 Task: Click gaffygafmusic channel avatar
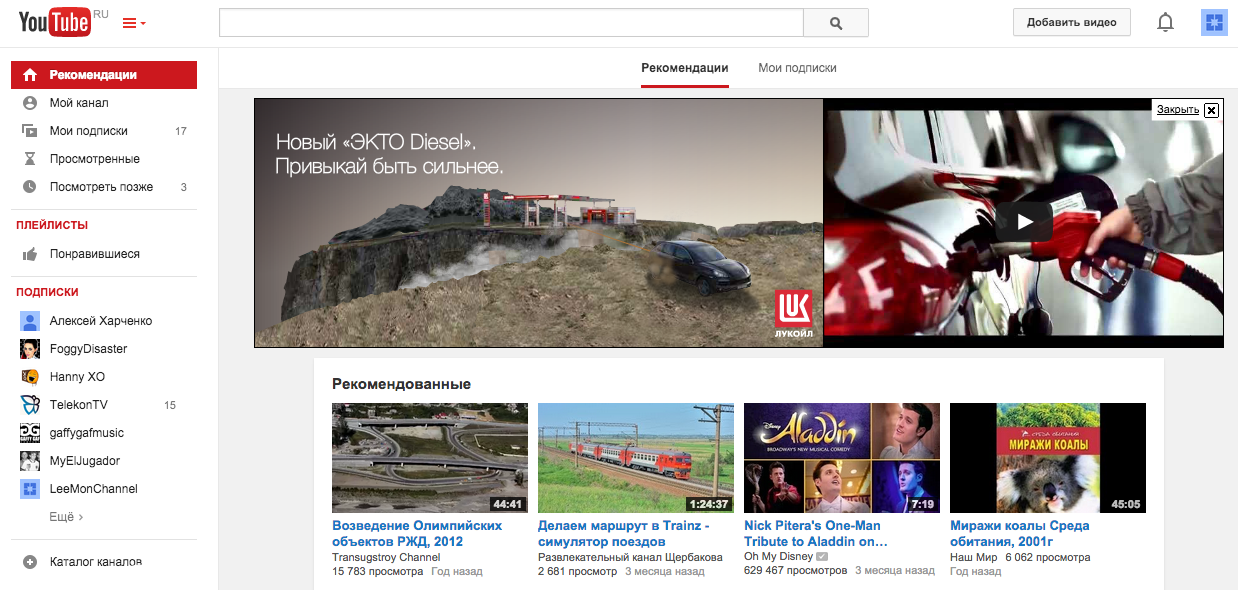(x=30, y=433)
